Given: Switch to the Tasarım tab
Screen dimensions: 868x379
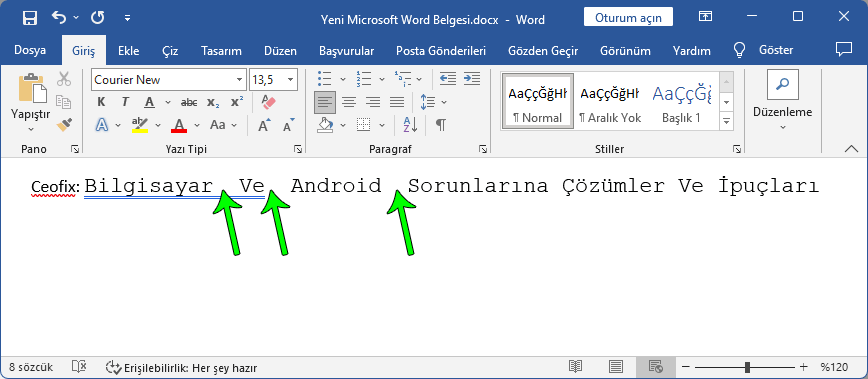Looking at the screenshot, I should tap(221, 51).
